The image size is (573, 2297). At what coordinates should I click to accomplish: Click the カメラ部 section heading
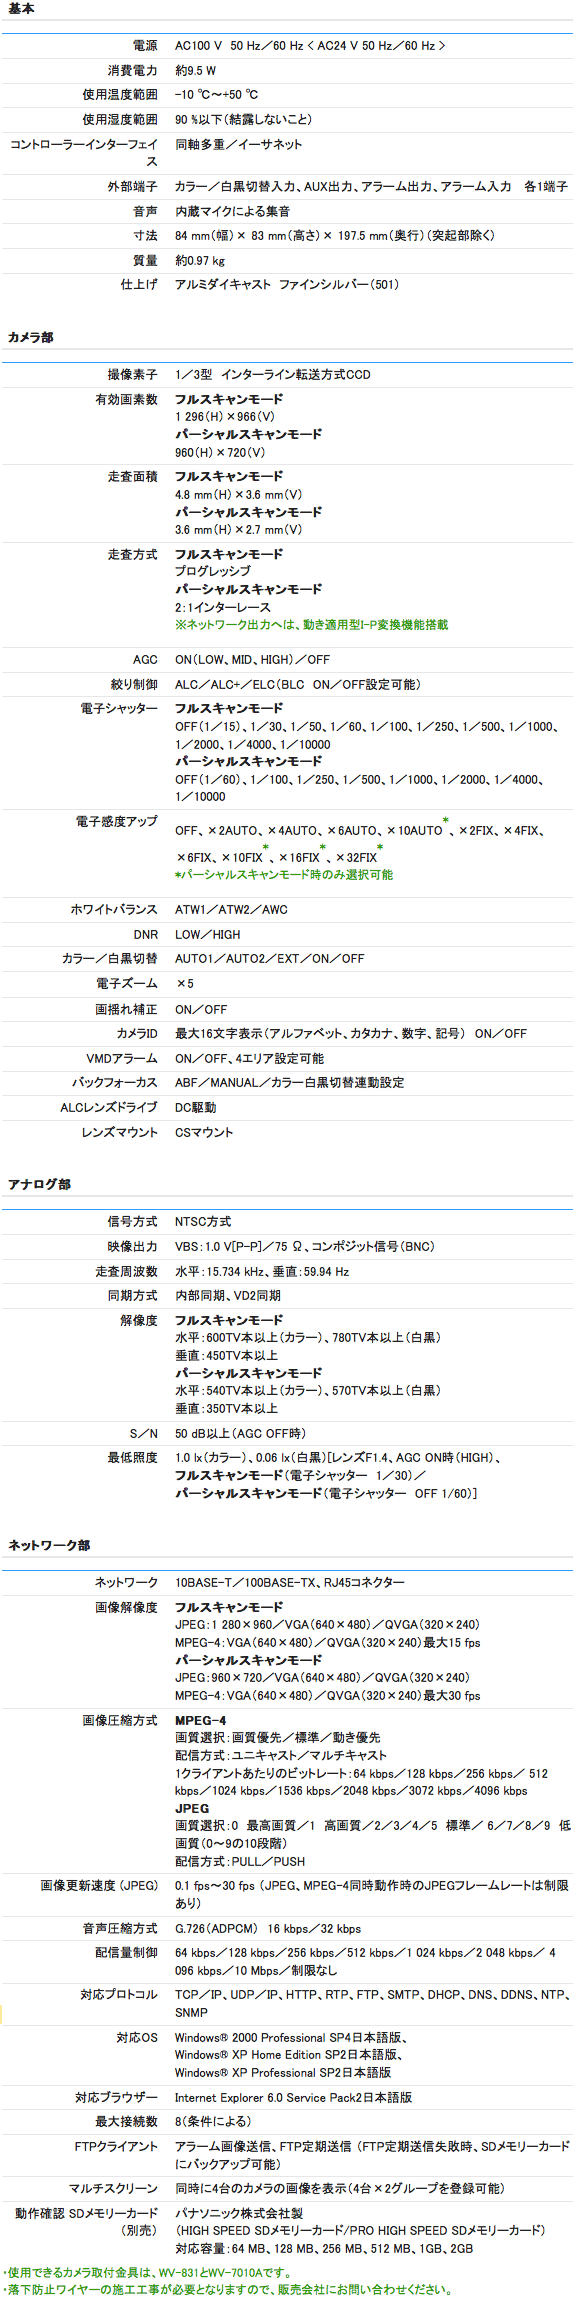point(31,338)
